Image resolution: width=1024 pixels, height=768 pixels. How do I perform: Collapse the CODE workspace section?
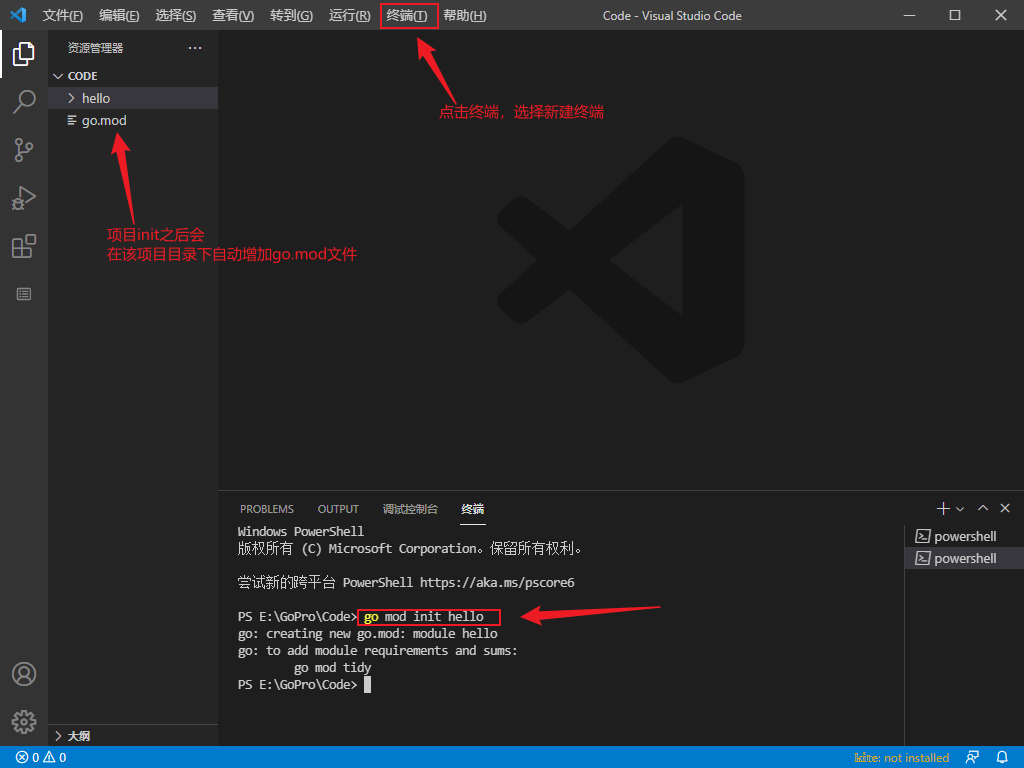(82, 76)
